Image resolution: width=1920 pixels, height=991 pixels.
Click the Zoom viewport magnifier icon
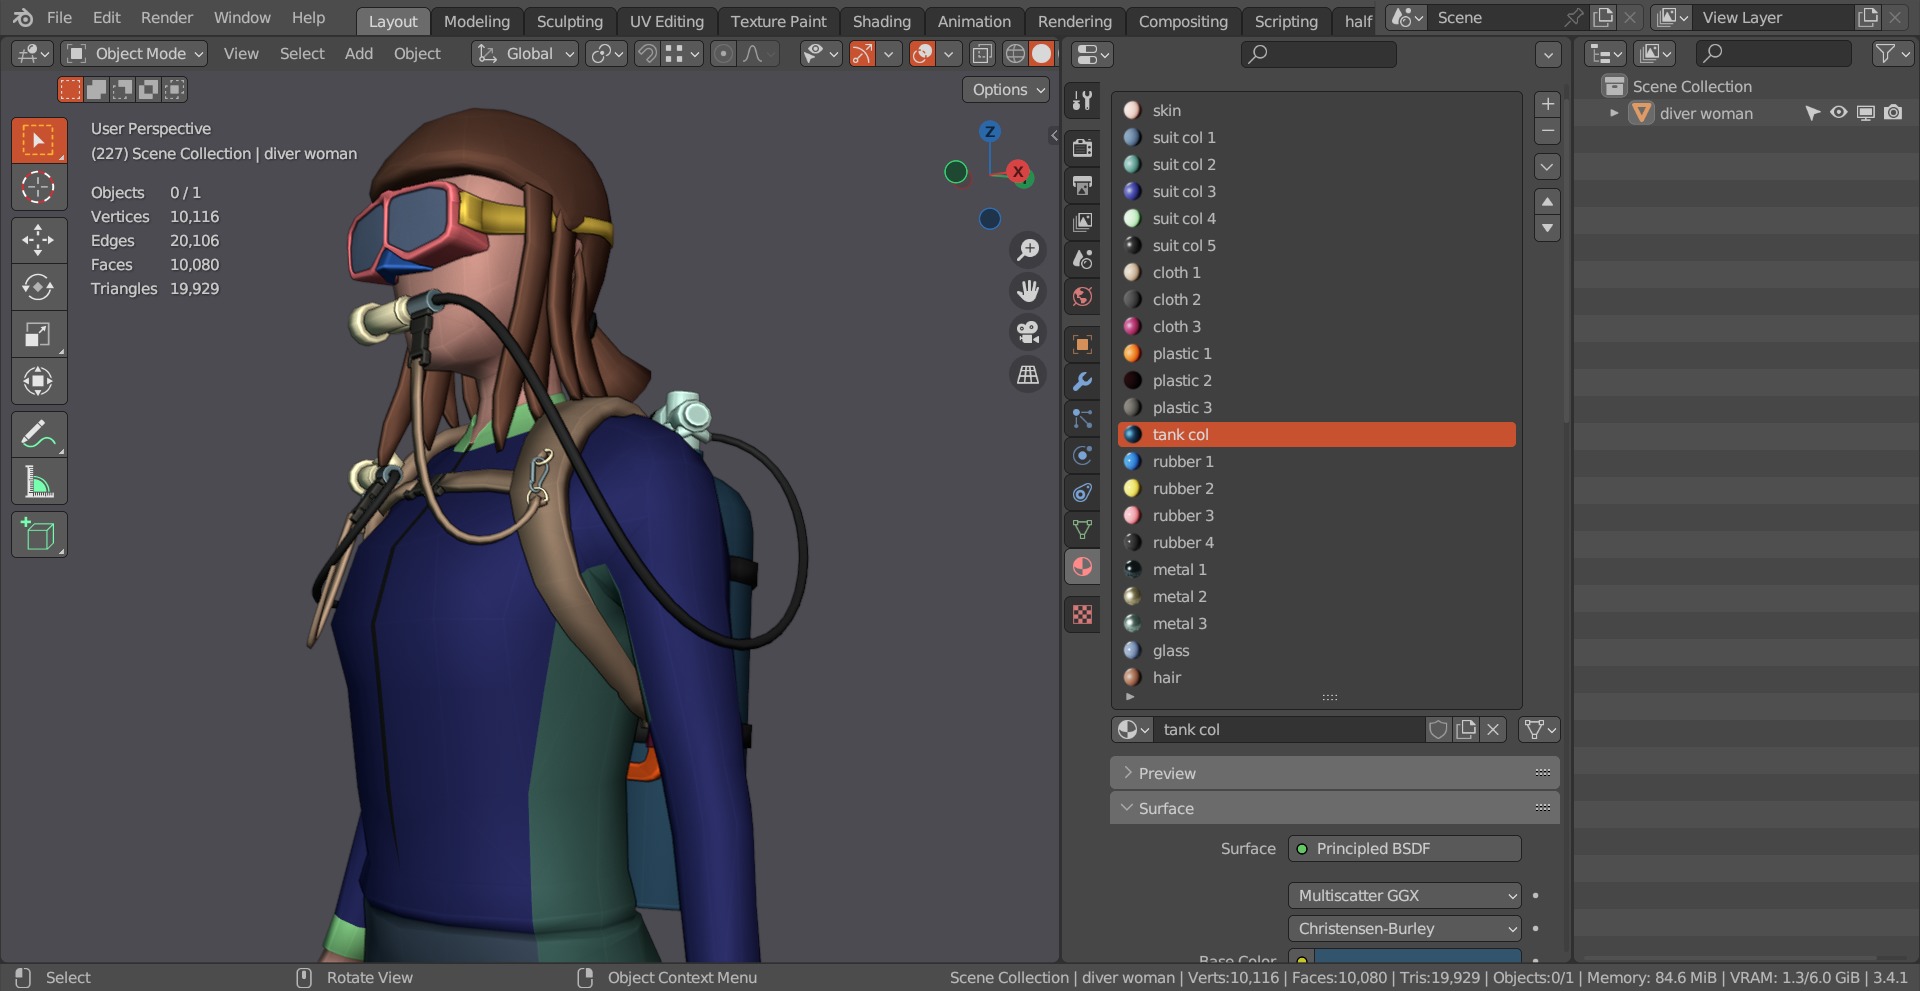[1027, 250]
